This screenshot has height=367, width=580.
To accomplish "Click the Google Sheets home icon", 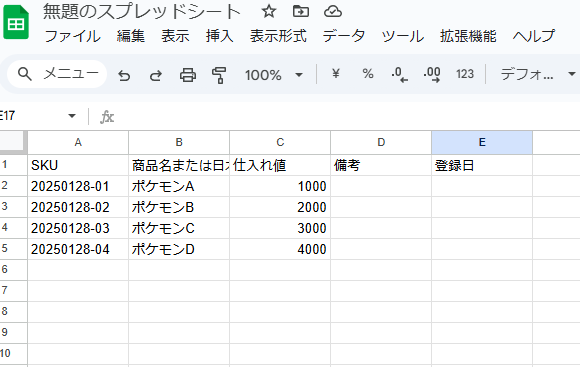I will [x=16, y=23].
